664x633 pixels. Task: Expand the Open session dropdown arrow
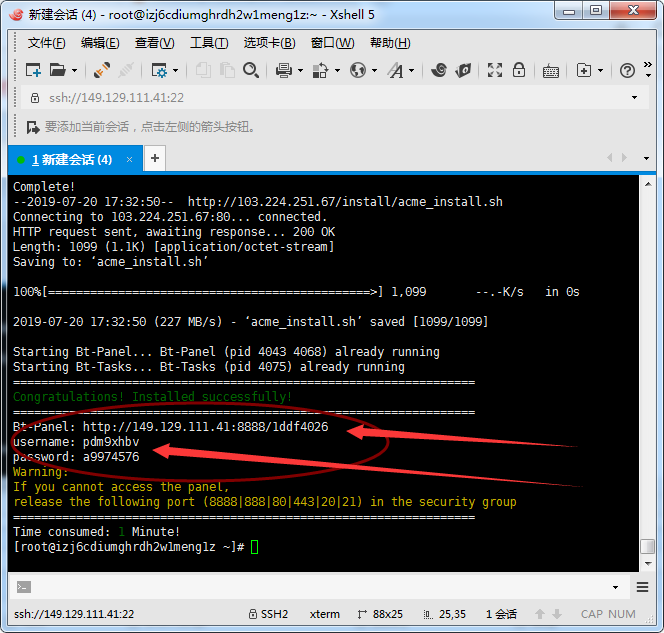pos(74,70)
